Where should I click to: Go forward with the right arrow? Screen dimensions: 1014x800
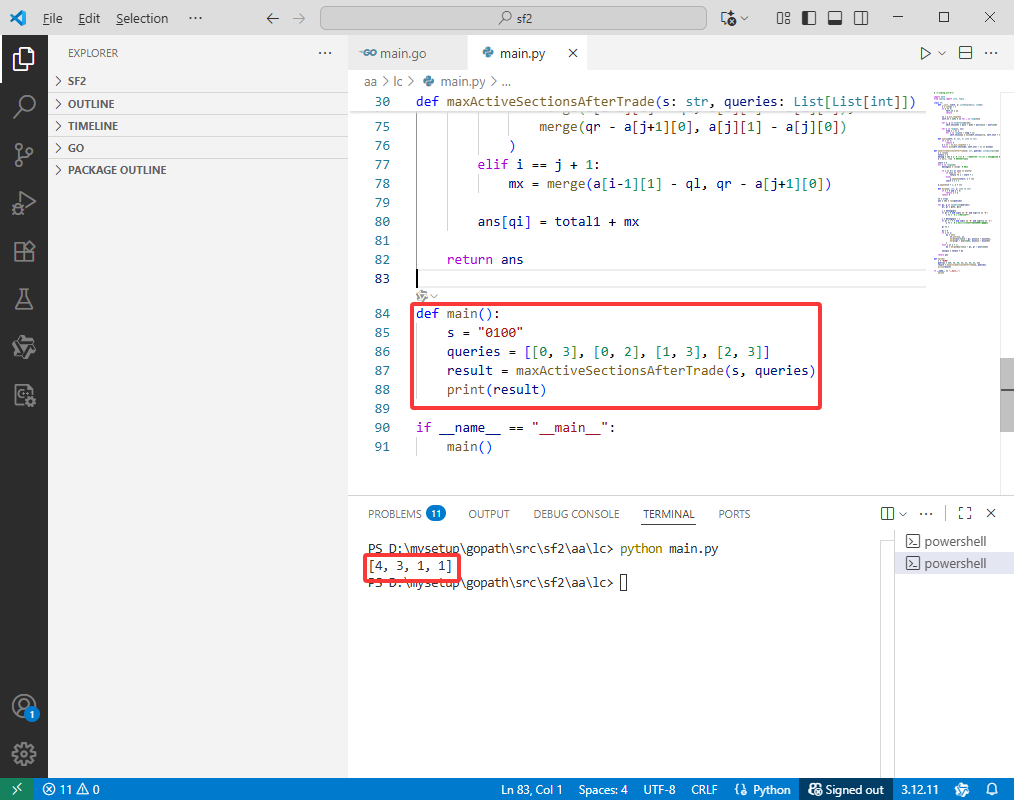299,19
